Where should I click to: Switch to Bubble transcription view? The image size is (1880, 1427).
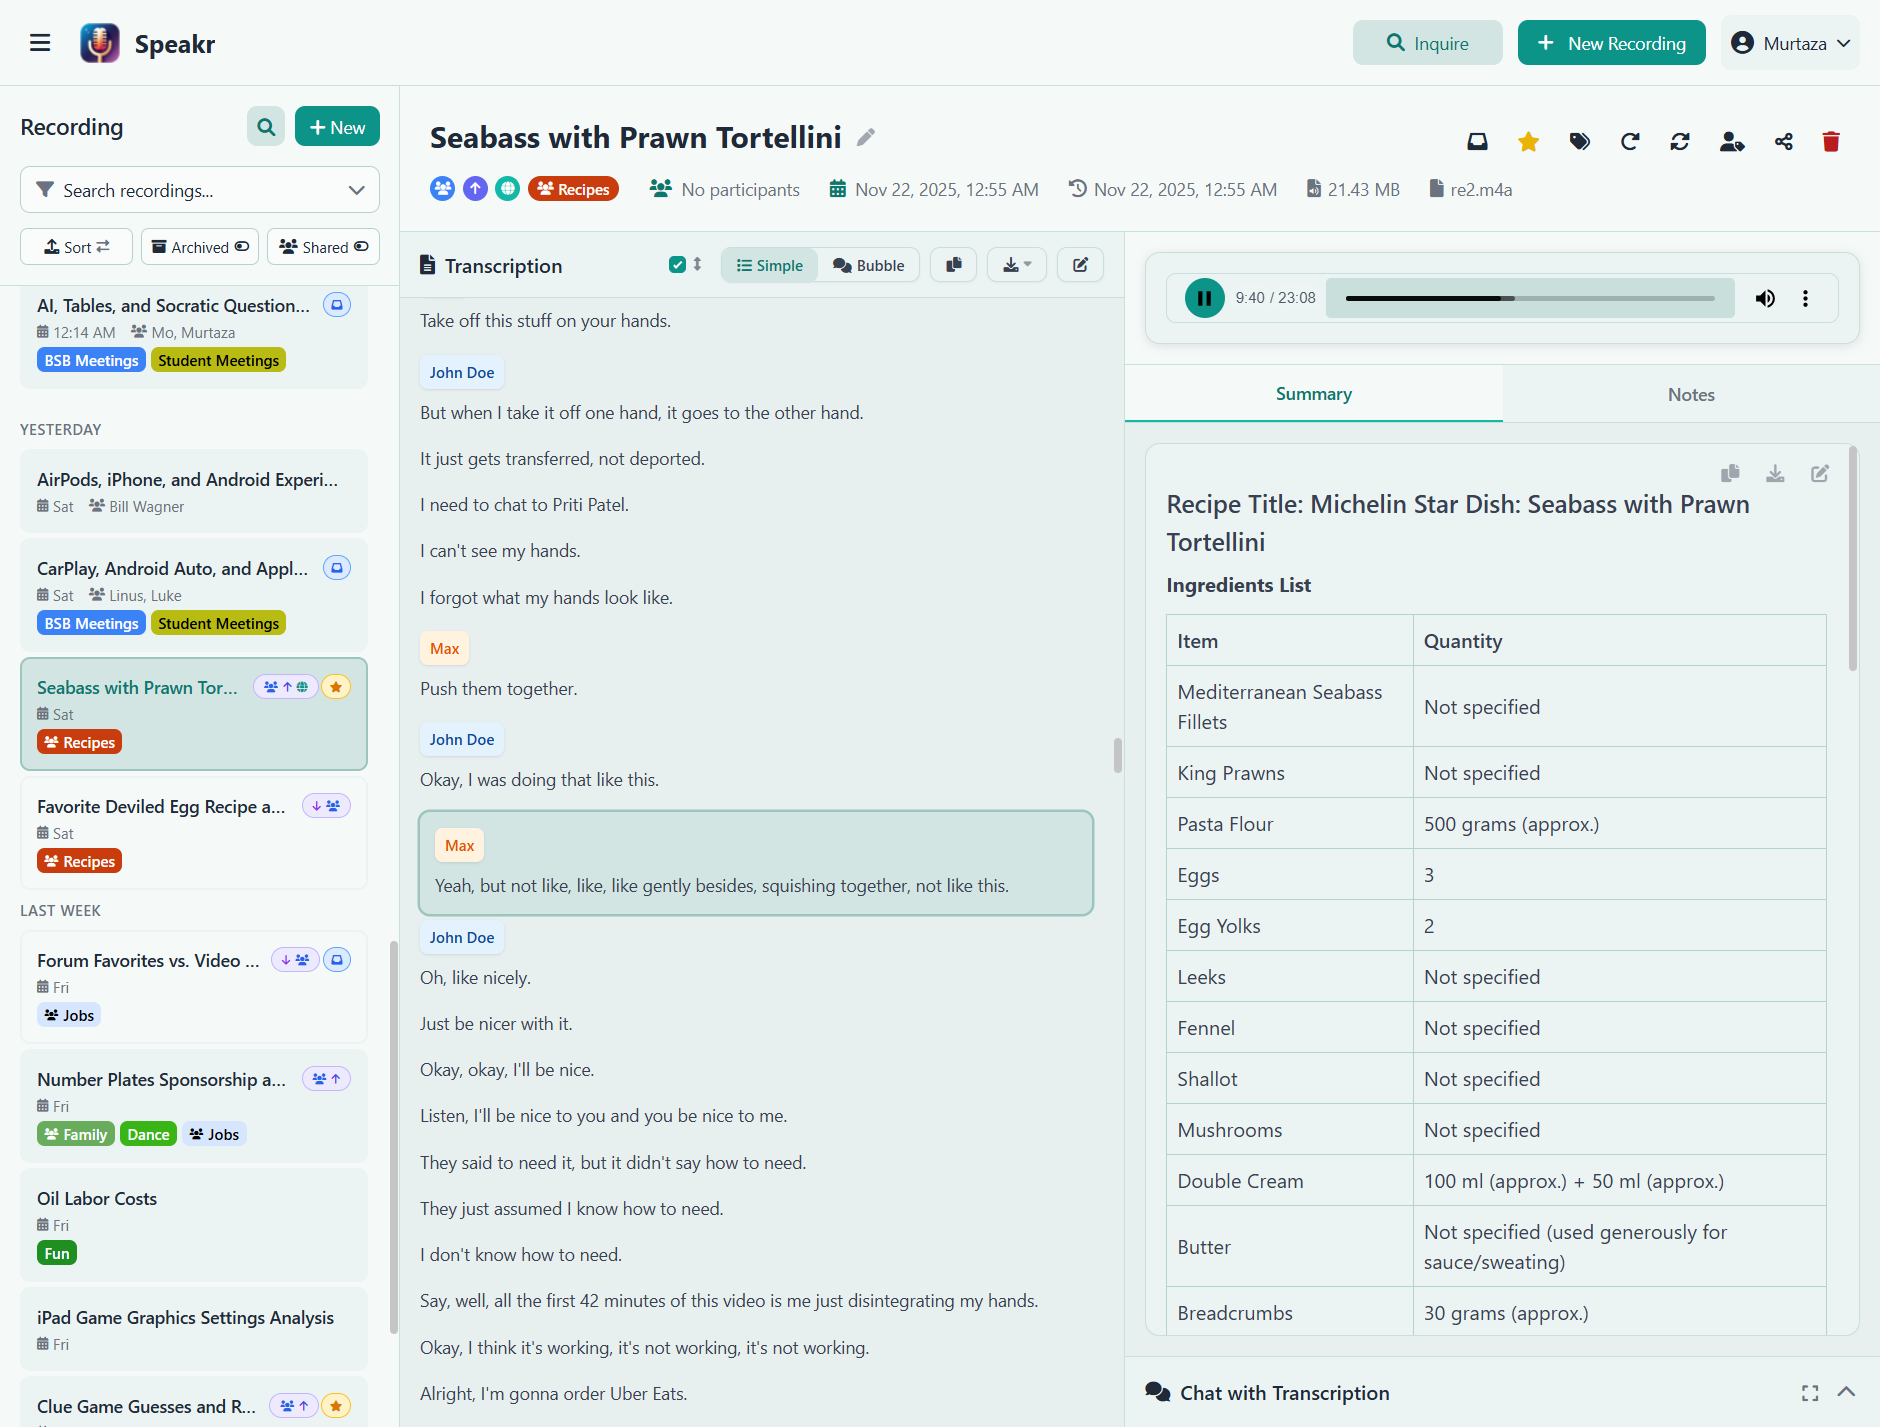pyautogui.click(x=868, y=265)
